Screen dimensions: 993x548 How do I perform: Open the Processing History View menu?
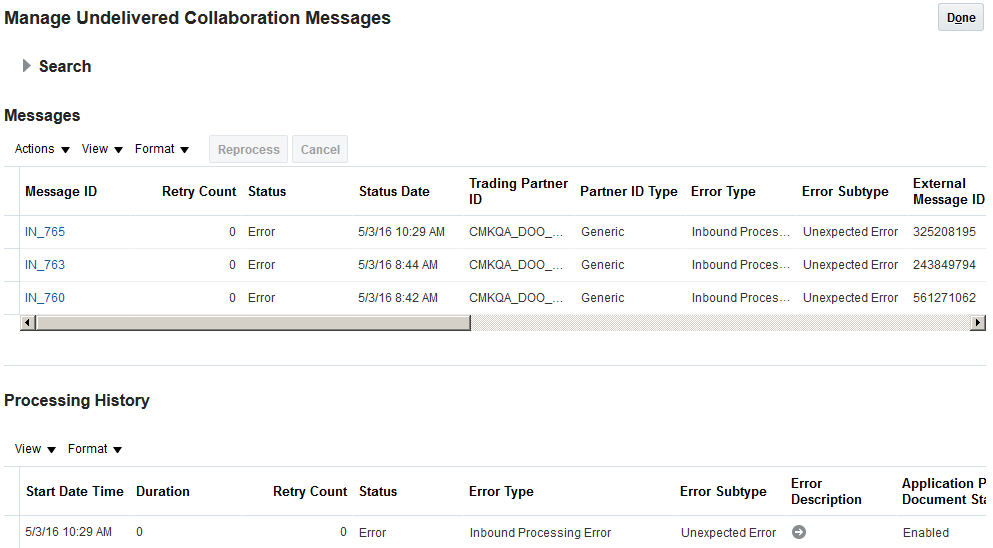click(x=35, y=449)
